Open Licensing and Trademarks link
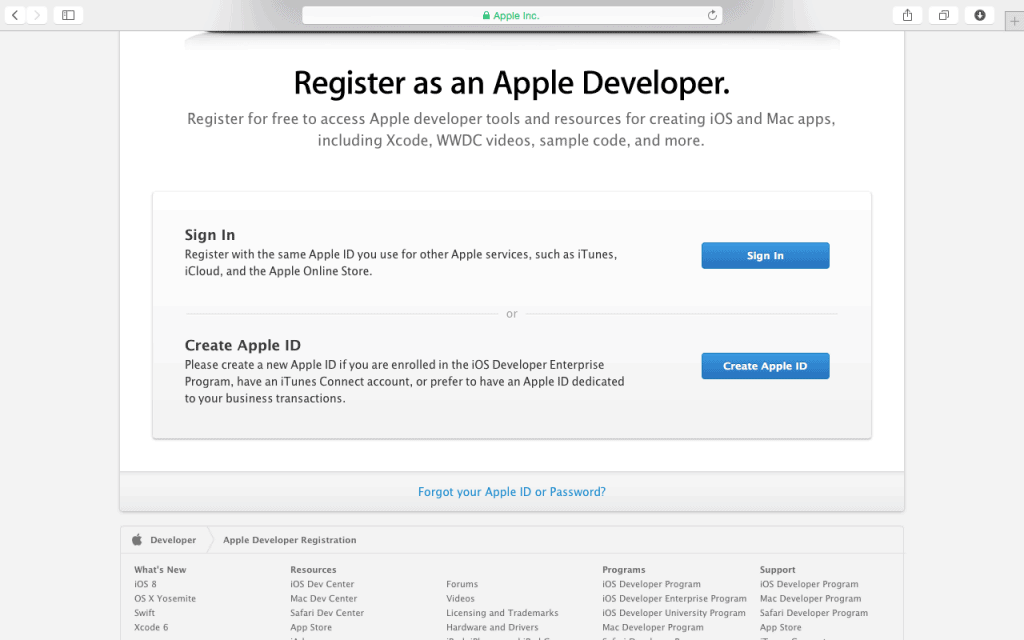 tap(502, 613)
